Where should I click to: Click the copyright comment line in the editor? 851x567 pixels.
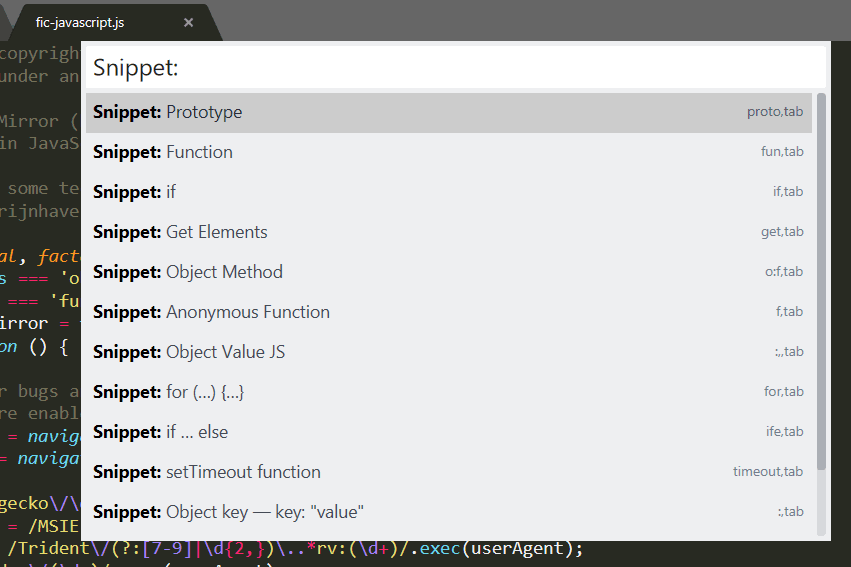tap(40, 53)
